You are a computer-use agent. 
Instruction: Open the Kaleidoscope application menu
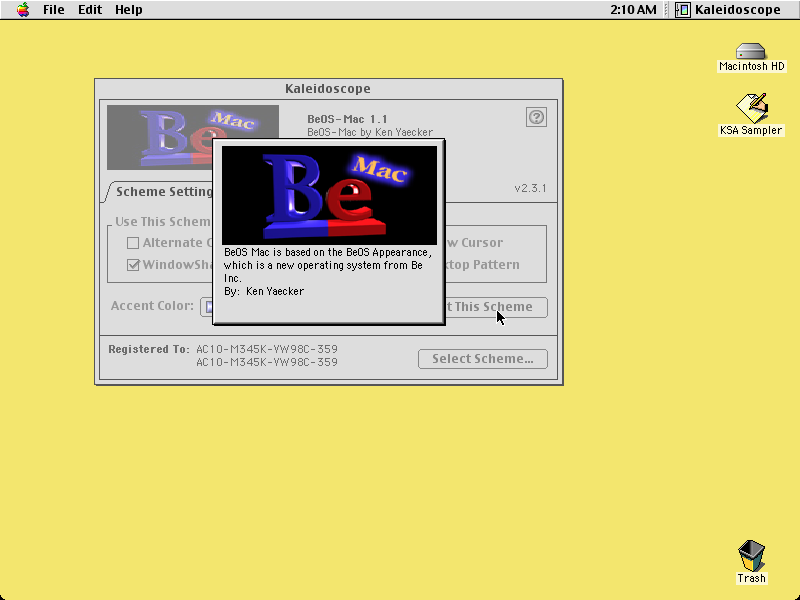[x=728, y=10]
